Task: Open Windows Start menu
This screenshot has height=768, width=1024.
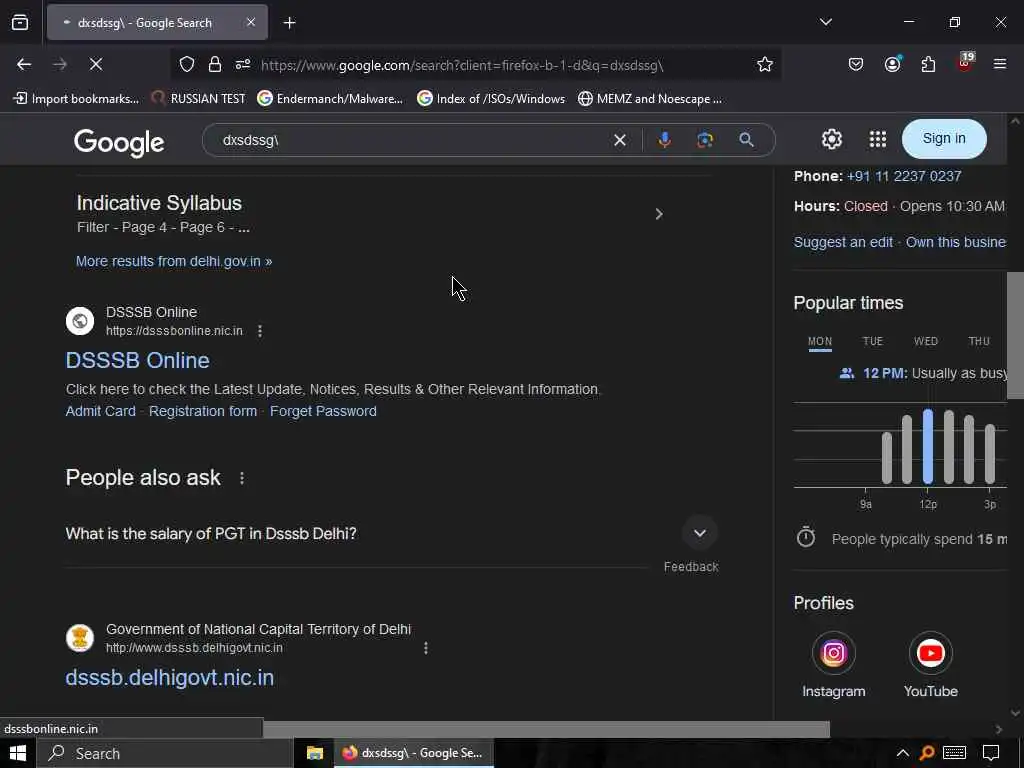Action: (18, 754)
